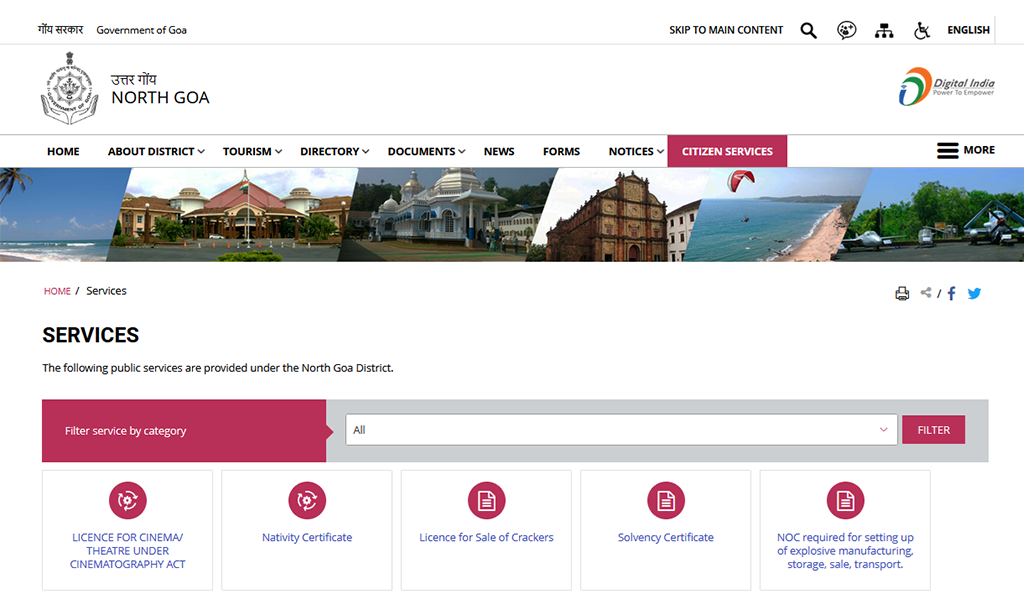Print the Services page using printer icon
The height and width of the screenshot is (597, 1024).
pyautogui.click(x=902, y=293)
